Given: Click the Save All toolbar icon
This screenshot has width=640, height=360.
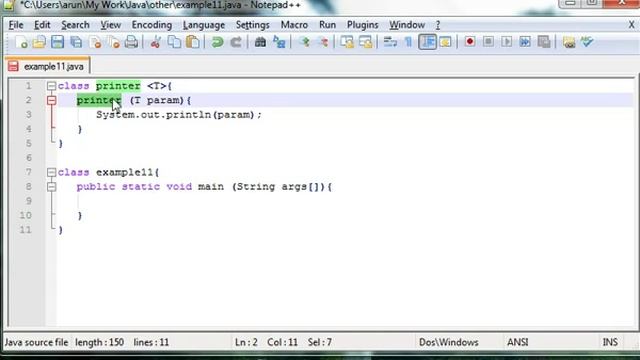Looking at the screenshot, I should (76, 42).
